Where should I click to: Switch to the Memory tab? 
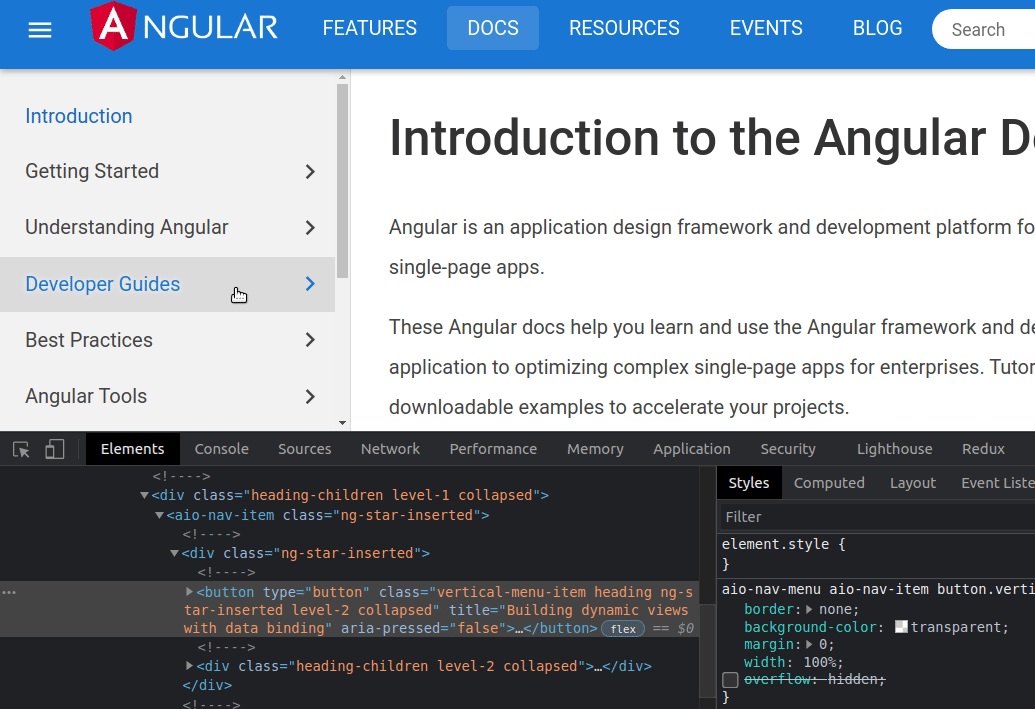click(x=595, y=449)
